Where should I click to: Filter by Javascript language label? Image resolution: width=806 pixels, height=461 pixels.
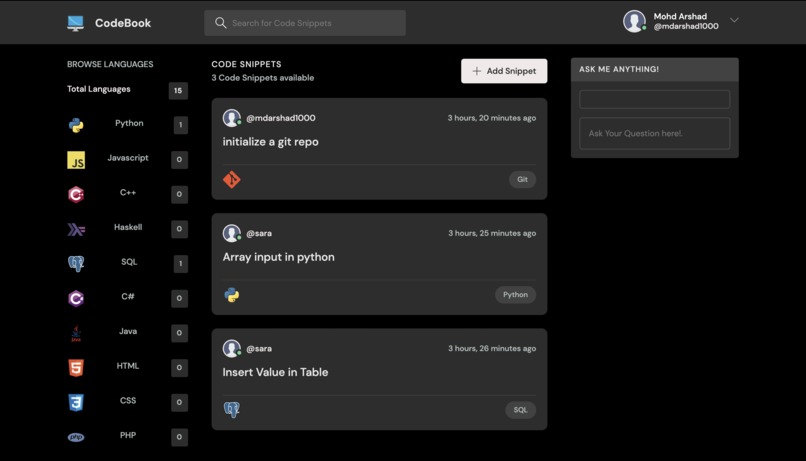[128, 158]
